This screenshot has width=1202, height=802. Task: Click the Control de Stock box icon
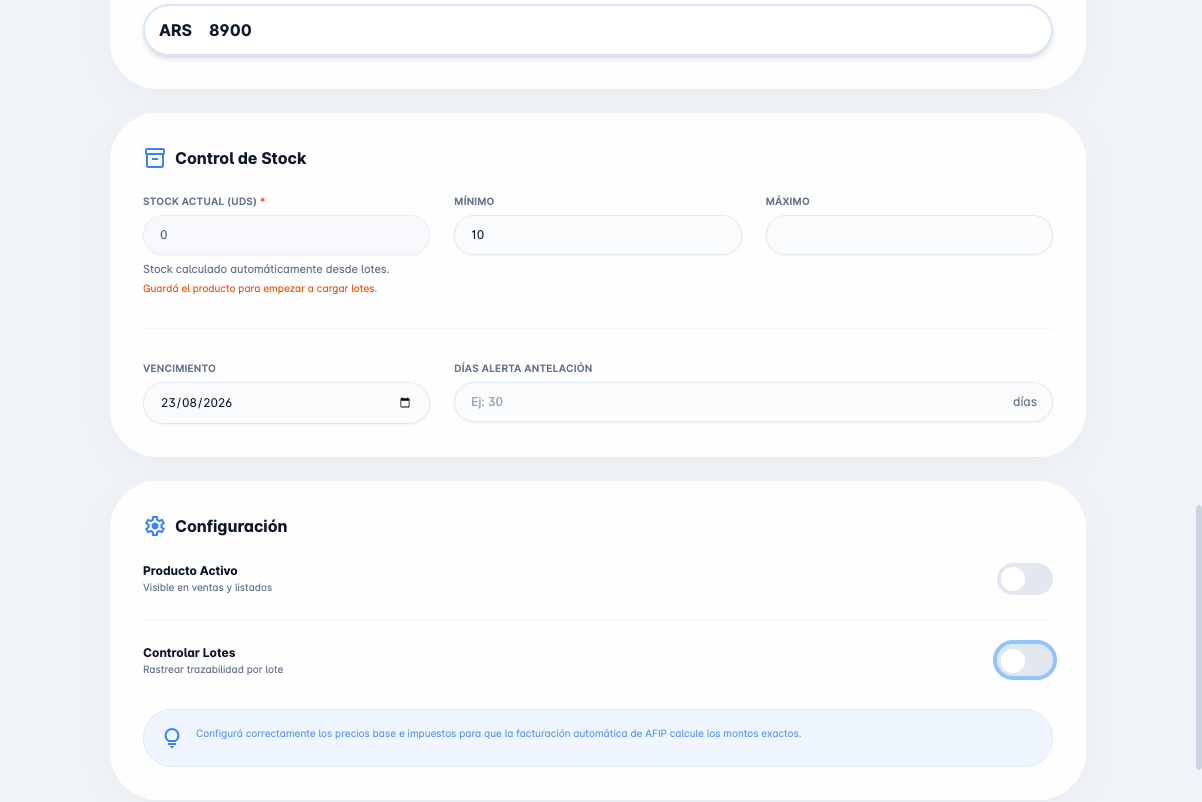[155, 158]
